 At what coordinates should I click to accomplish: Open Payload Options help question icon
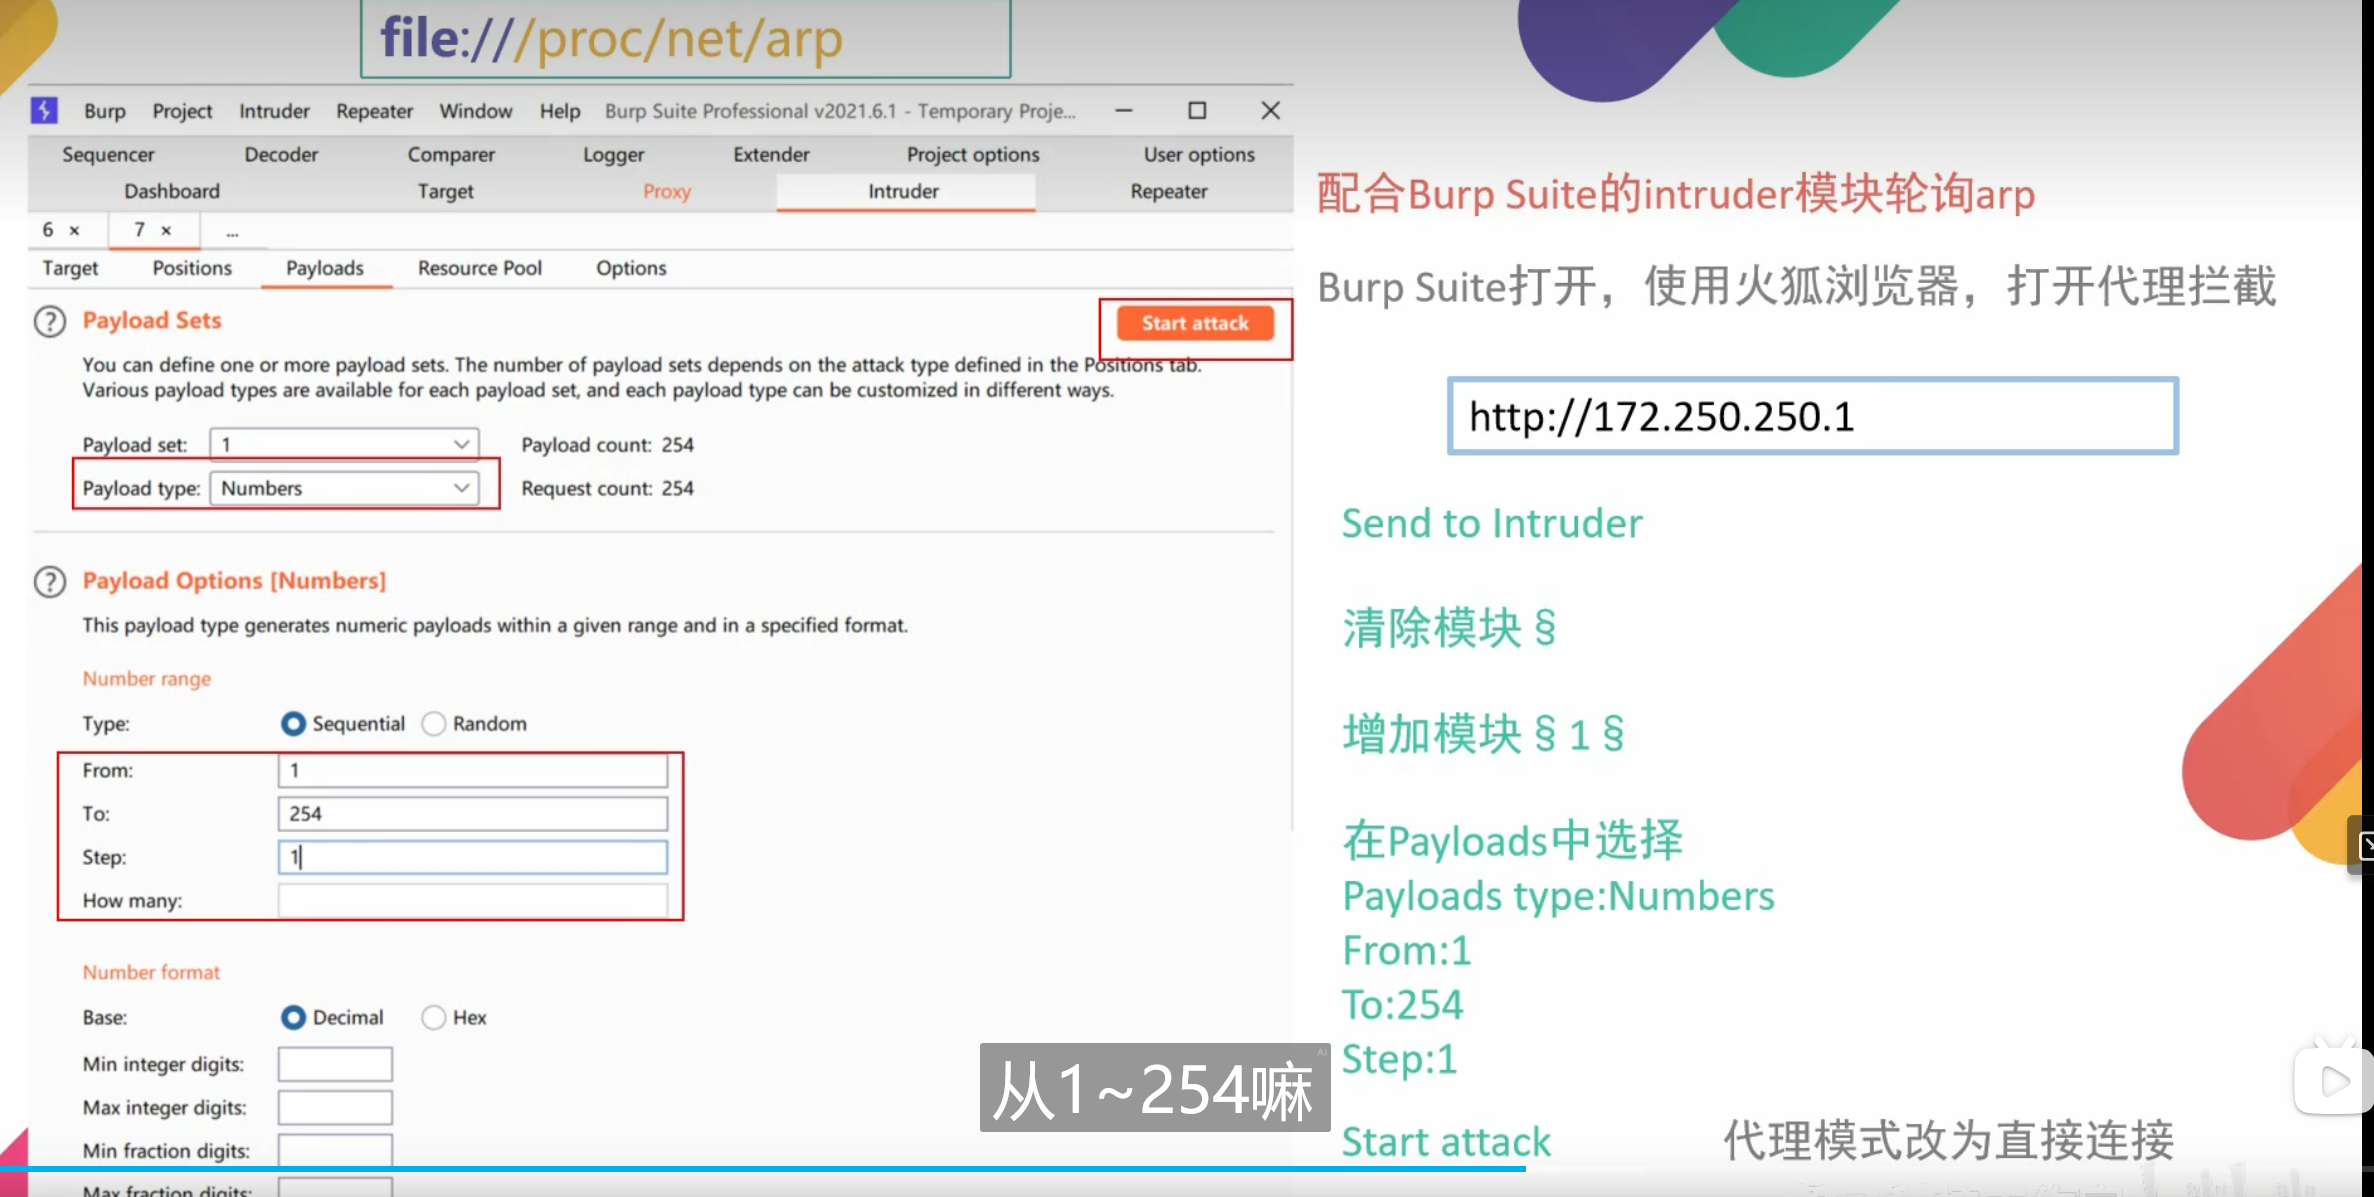click(x=50, y=582)
